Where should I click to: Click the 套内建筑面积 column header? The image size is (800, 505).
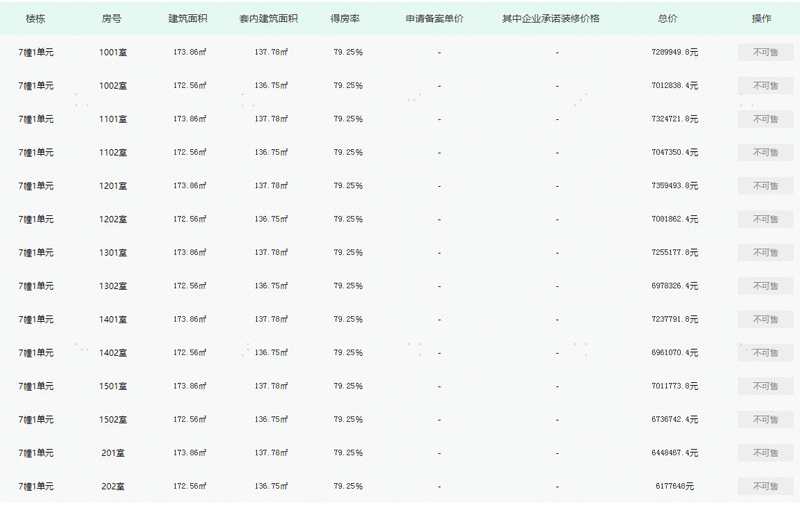[269, 19]
